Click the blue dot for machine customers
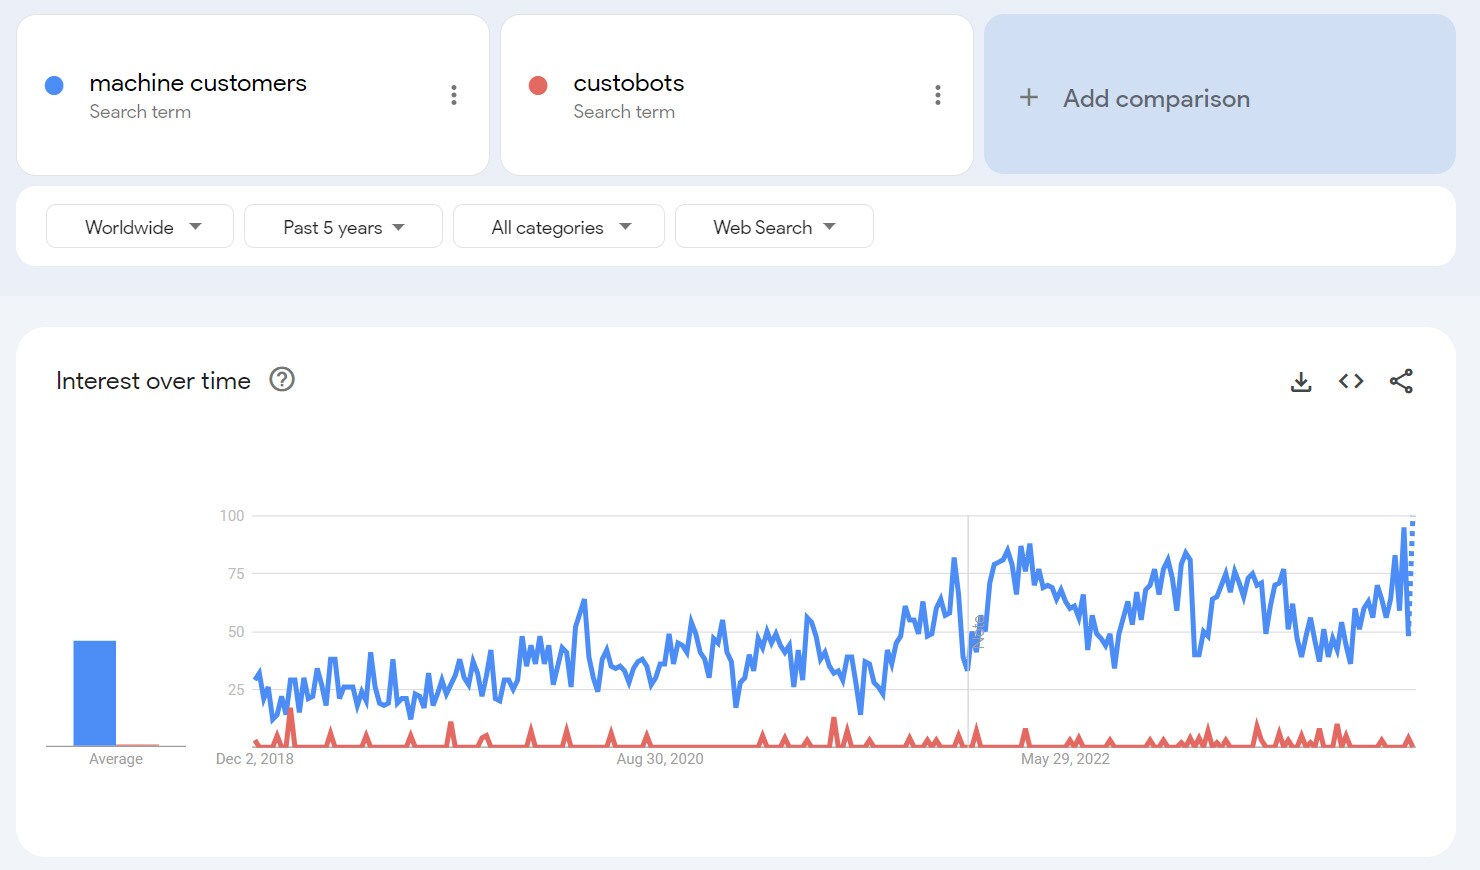Image resolution: width=1480 pixels, height=870 pixels. click(53, 85)
